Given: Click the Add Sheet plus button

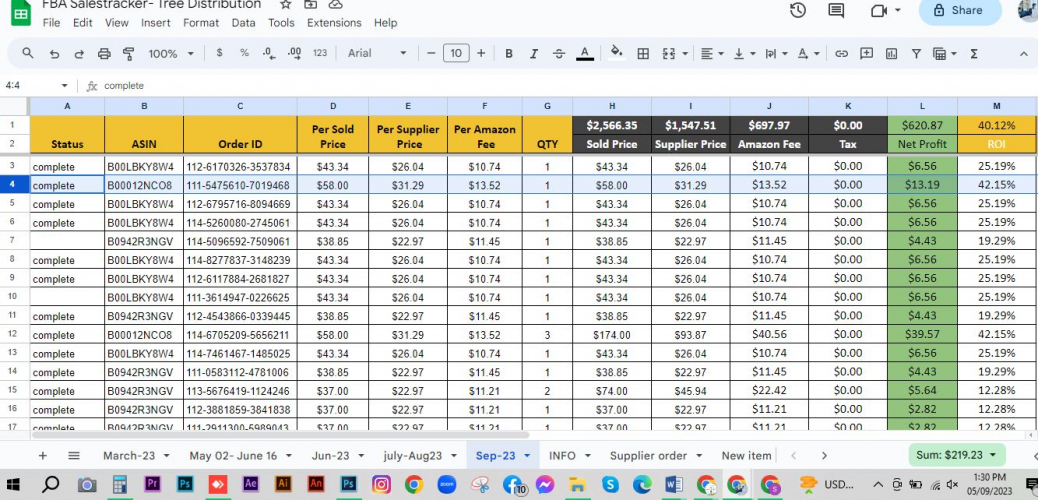Looking at the screenshot, I should point(42,456).
